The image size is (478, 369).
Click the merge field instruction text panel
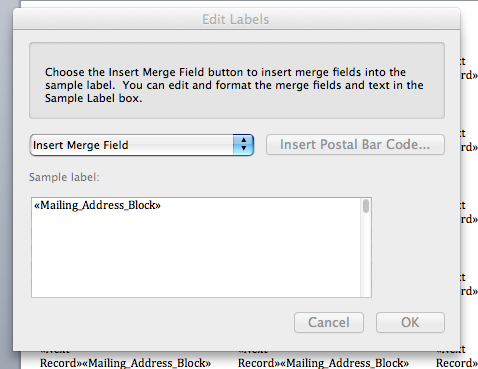coord(237,80)
